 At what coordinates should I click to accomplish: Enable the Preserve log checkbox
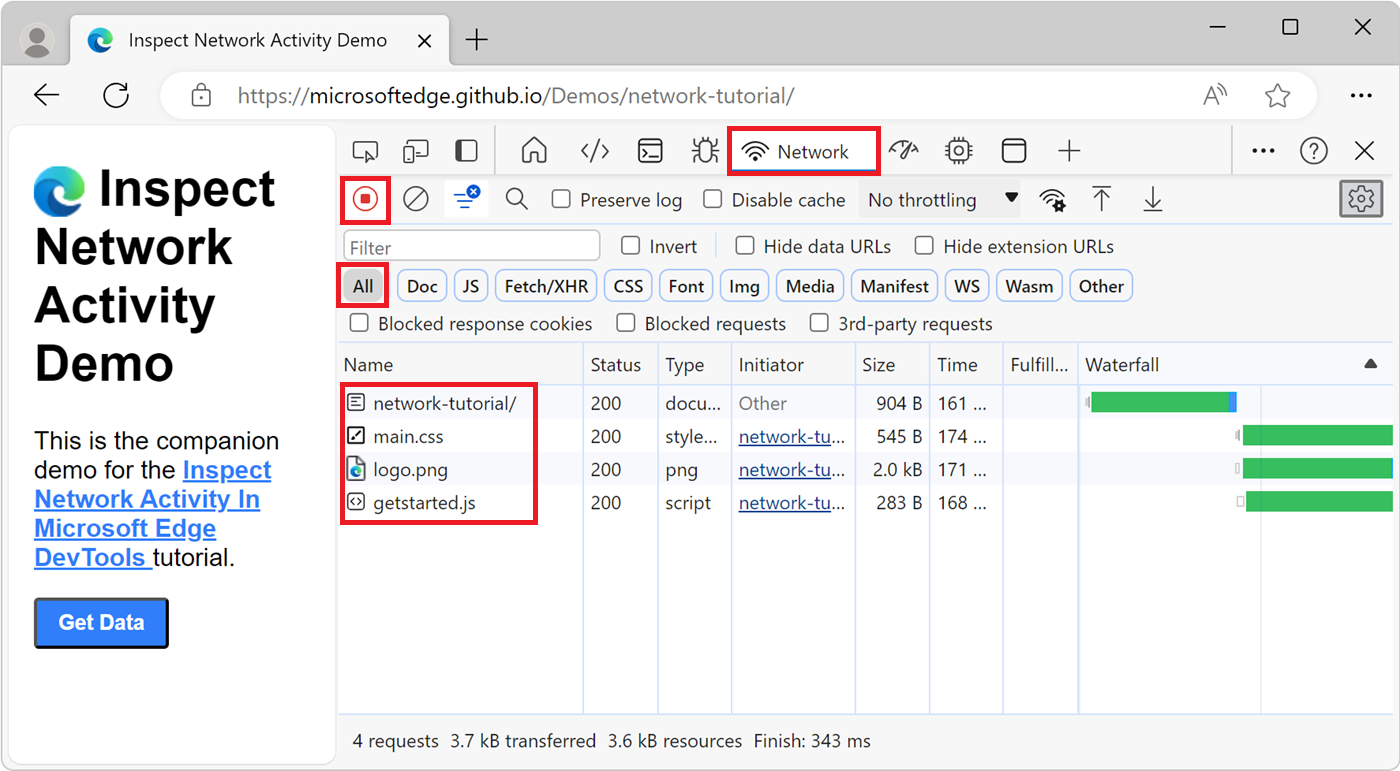point(561,199)
